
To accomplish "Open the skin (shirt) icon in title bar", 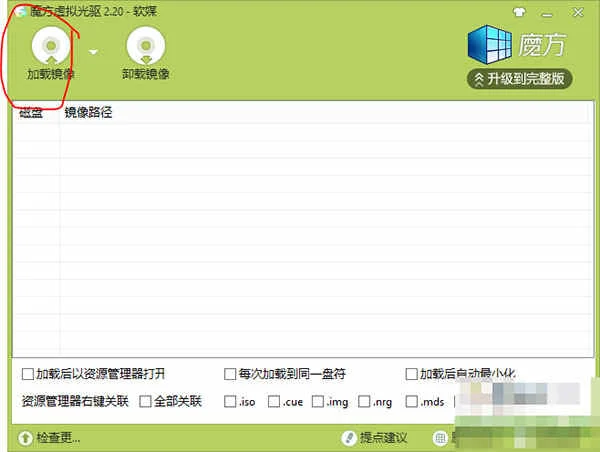I will [x=519, y=13].
